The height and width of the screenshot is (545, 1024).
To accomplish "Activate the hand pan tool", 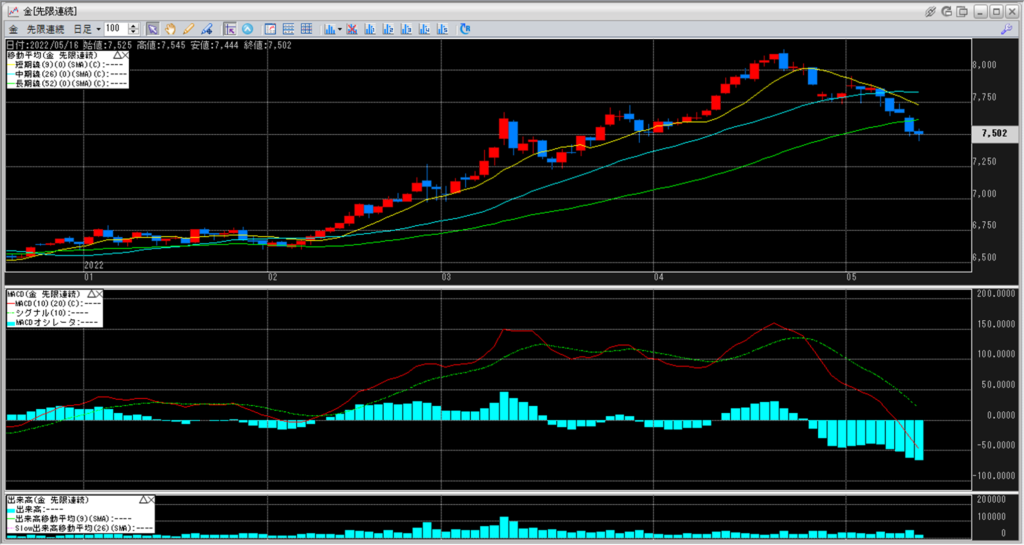I will (170, 28).
